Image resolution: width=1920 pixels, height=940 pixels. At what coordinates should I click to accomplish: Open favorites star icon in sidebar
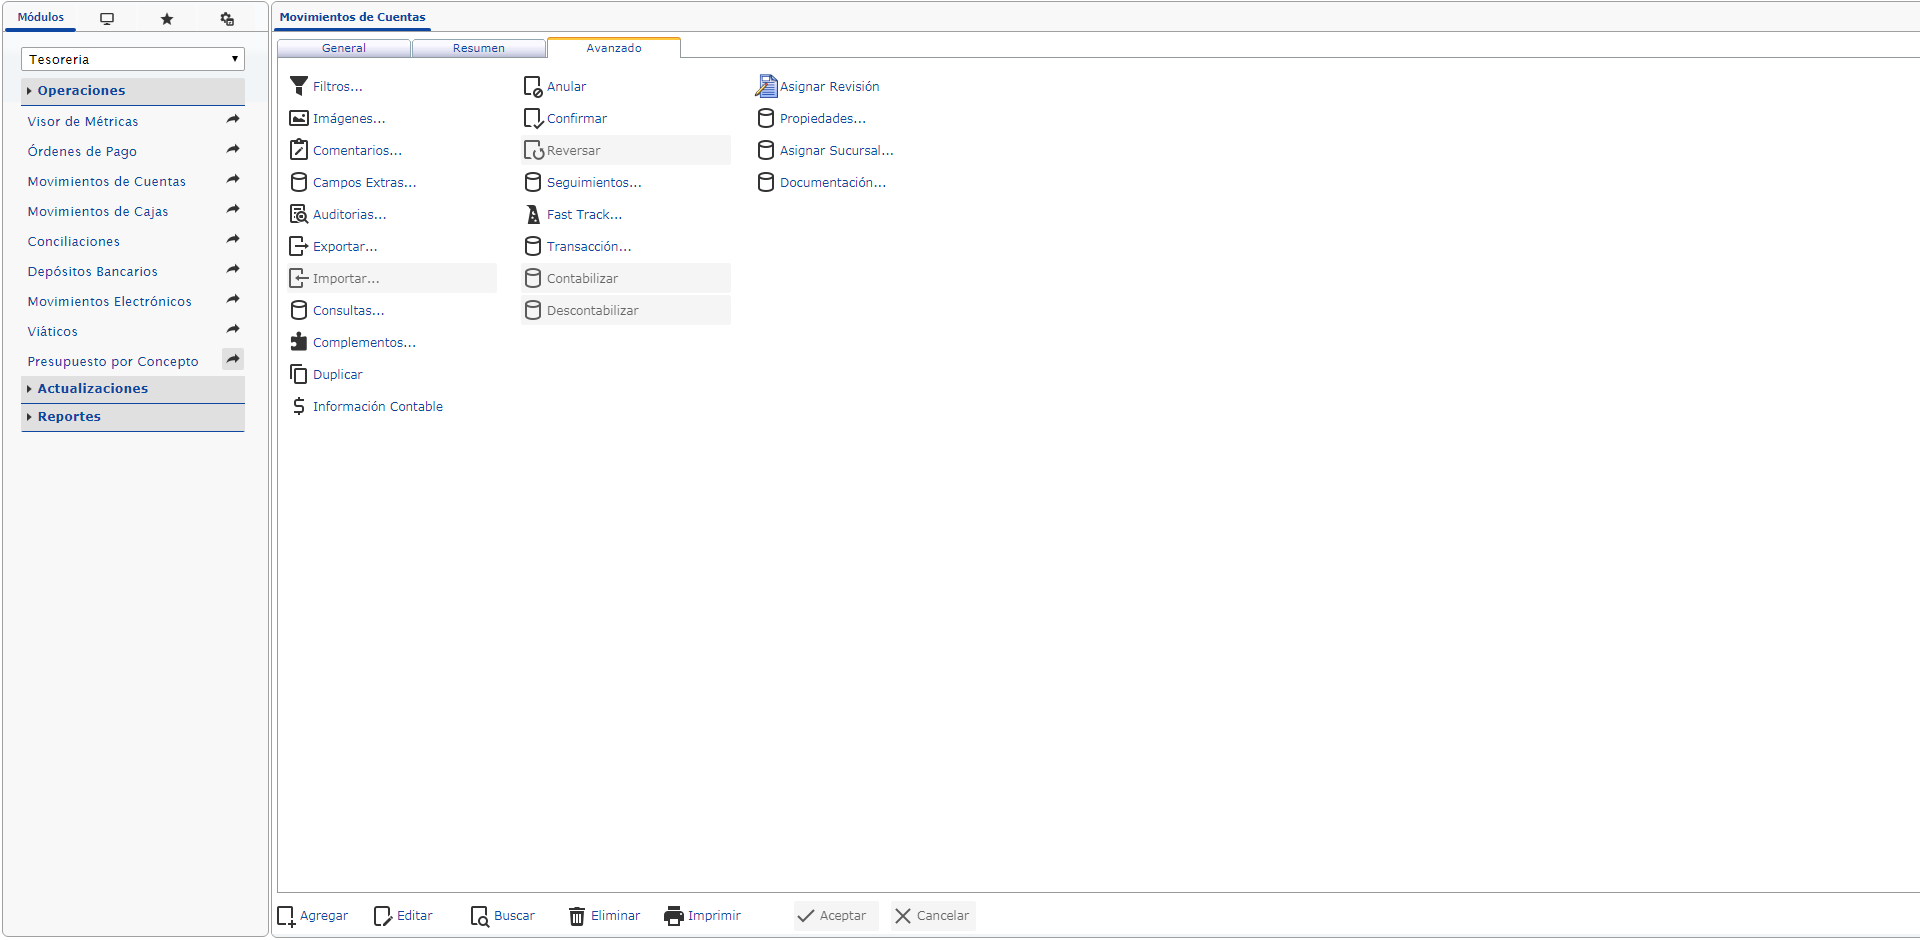point(167,19)
